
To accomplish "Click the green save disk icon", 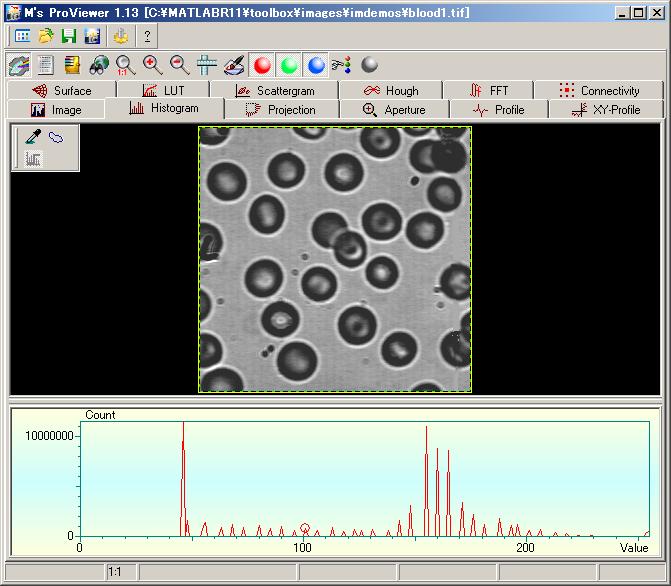I will [x=69, y=36].
